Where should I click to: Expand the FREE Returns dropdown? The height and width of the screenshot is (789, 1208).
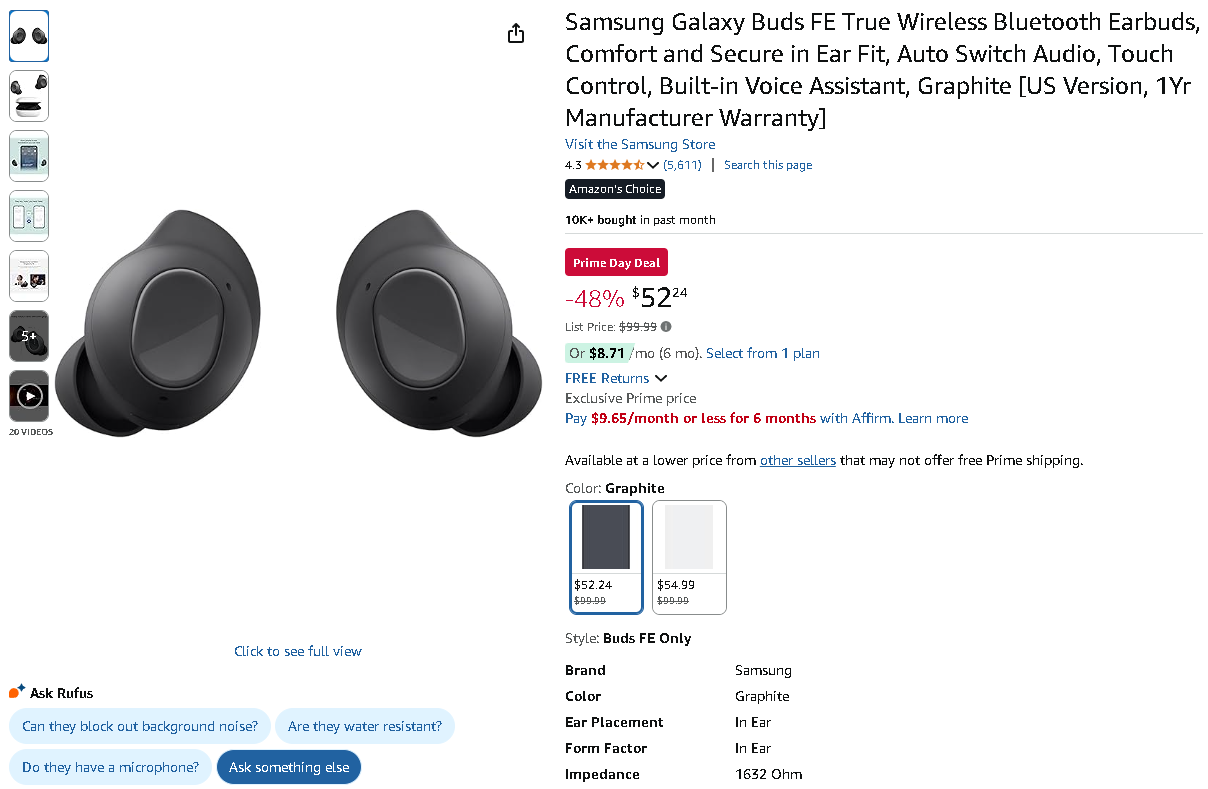[660, 378]
